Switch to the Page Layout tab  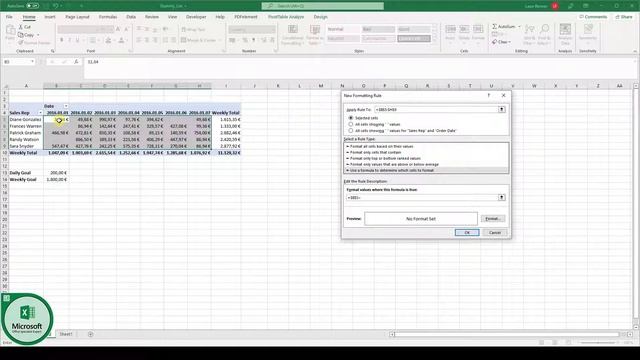click(x=77, y=17)
